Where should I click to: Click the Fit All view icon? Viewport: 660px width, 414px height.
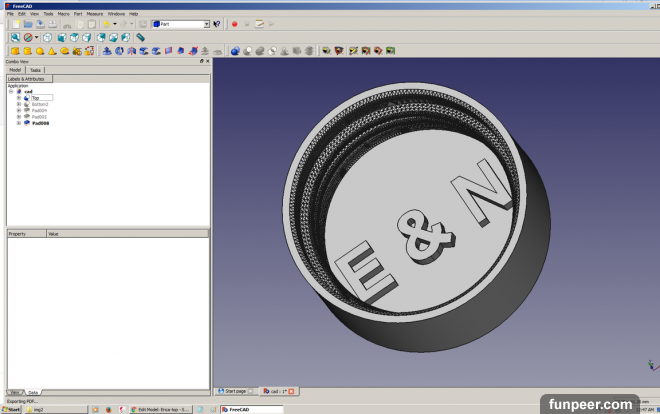(16, 37)
